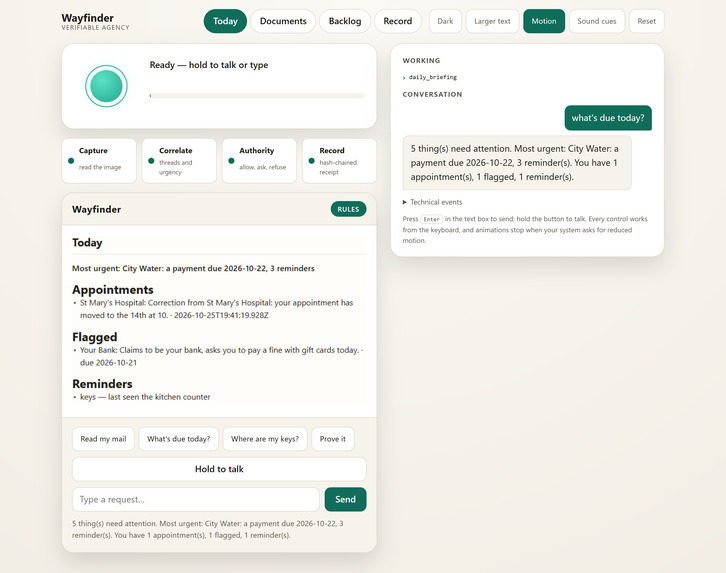Open the RULES badge button

pos(348,209)
